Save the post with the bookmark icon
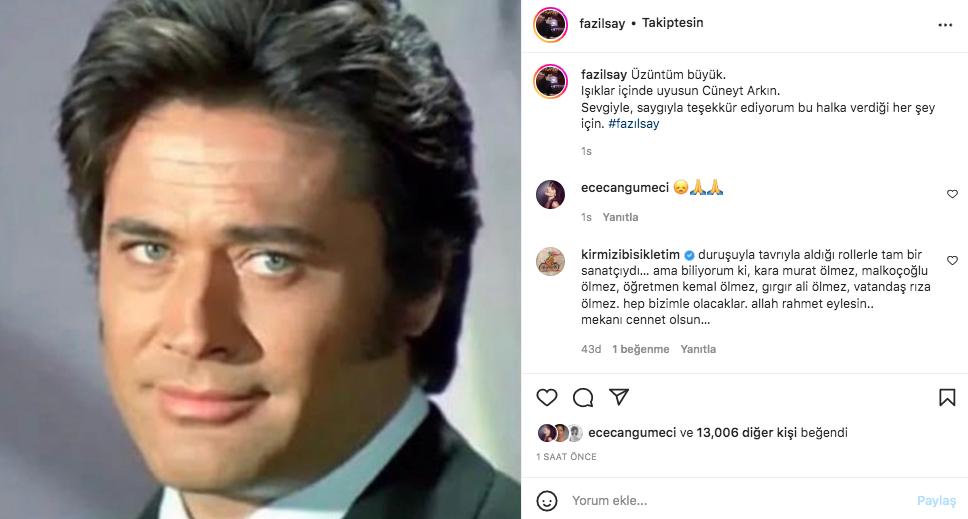968x519 pixels. (x=947, y=397)
